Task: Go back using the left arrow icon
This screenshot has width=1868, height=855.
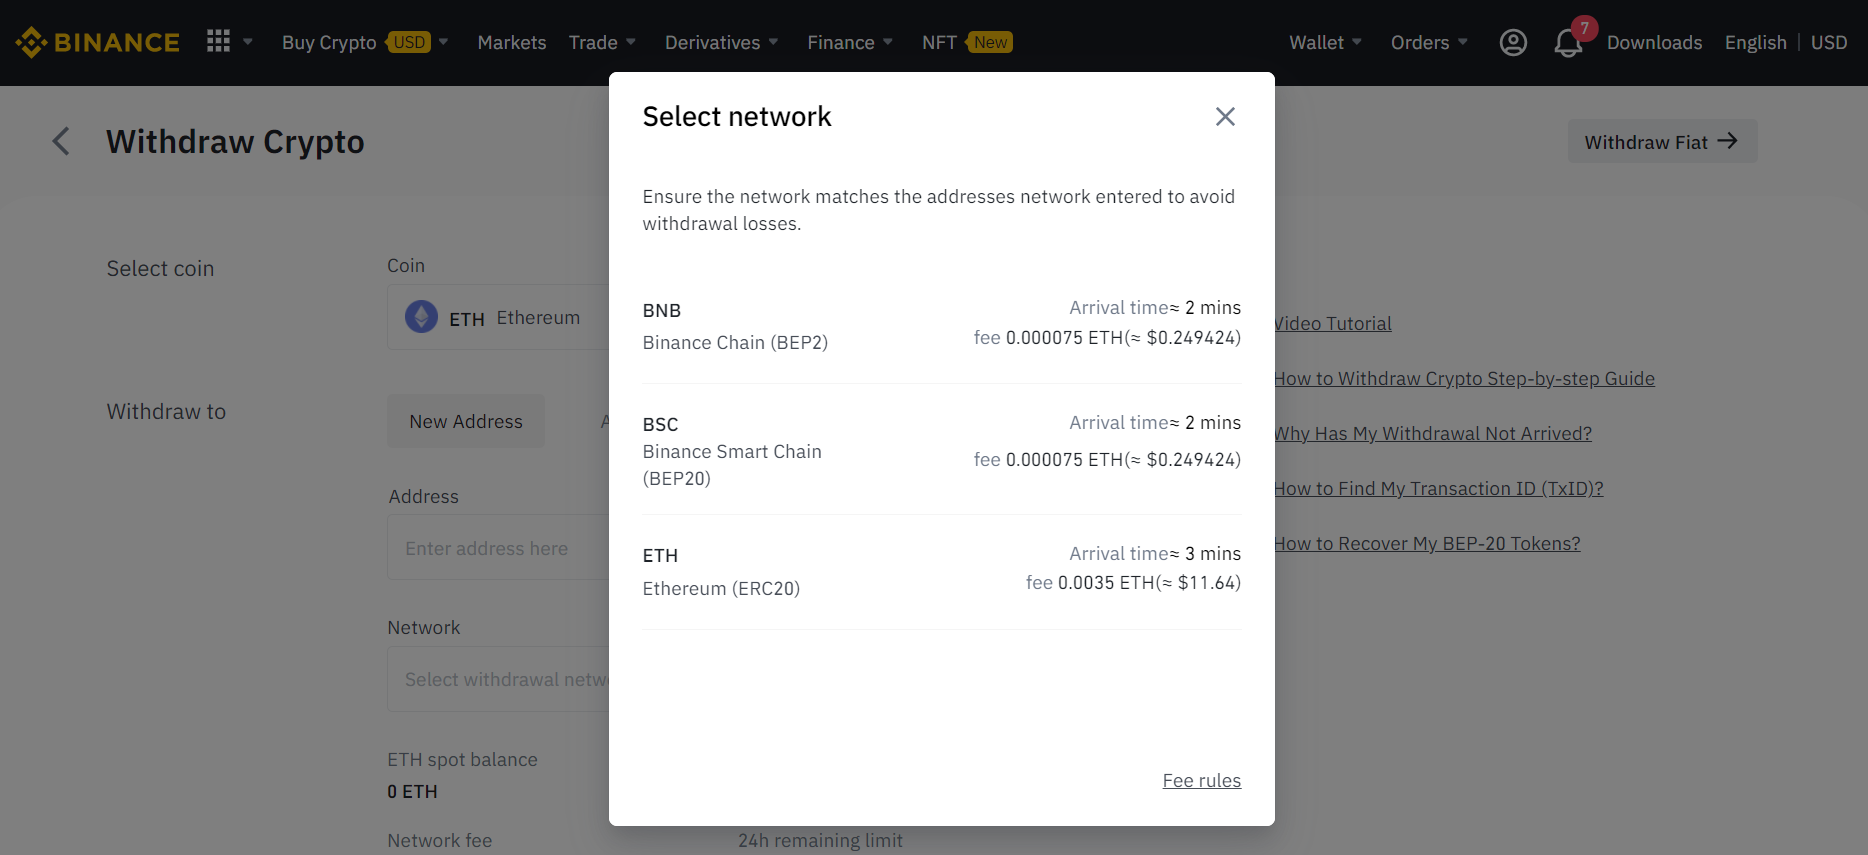Action: coord(61,141)
